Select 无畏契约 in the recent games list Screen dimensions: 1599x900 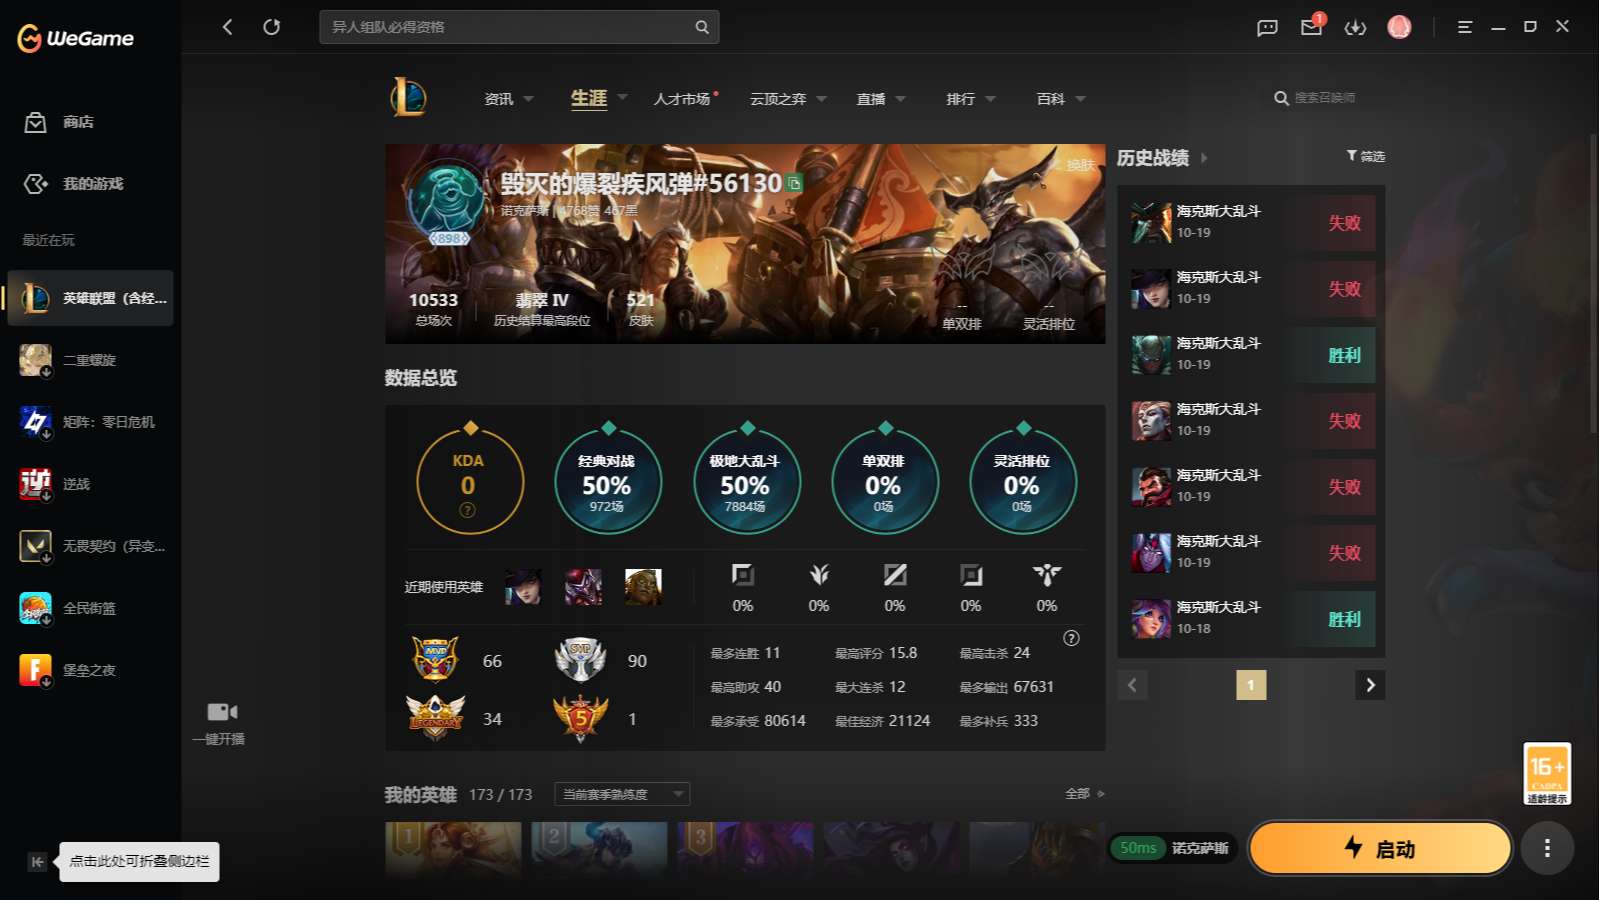coord(90,546)
